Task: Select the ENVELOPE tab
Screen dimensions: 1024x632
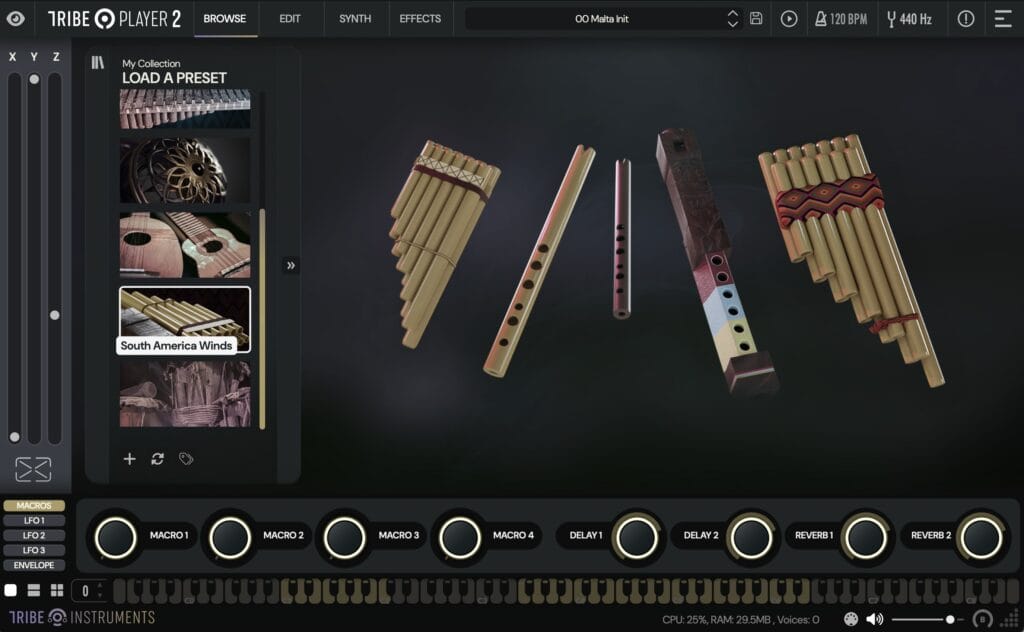Action: click(x=34, y=565)
